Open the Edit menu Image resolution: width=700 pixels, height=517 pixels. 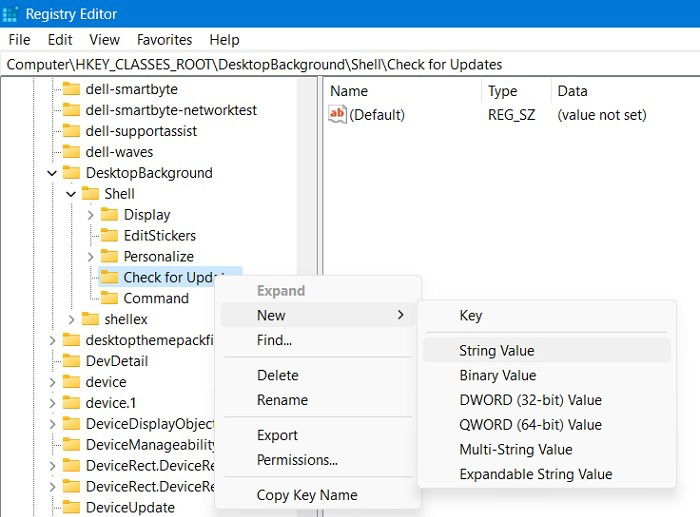pyautogui.click(x=60, y=40)
